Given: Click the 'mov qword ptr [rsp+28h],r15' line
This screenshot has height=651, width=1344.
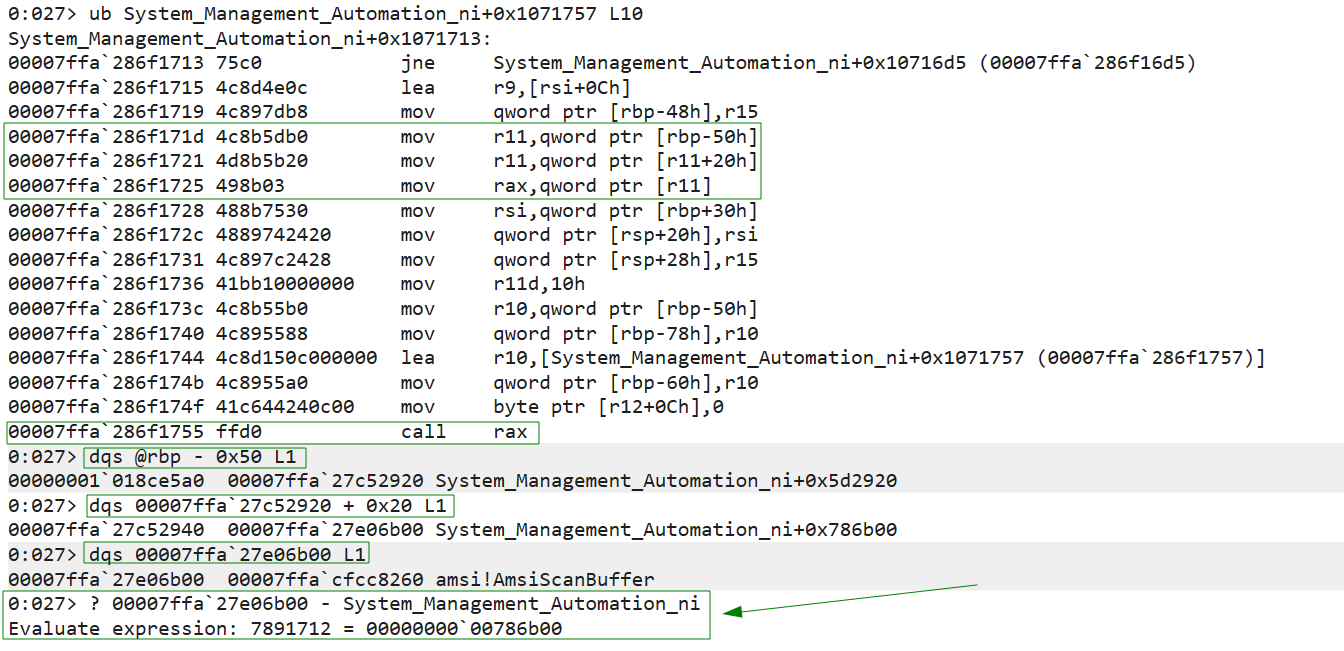Looking at the screenshot, I should 580,260.
